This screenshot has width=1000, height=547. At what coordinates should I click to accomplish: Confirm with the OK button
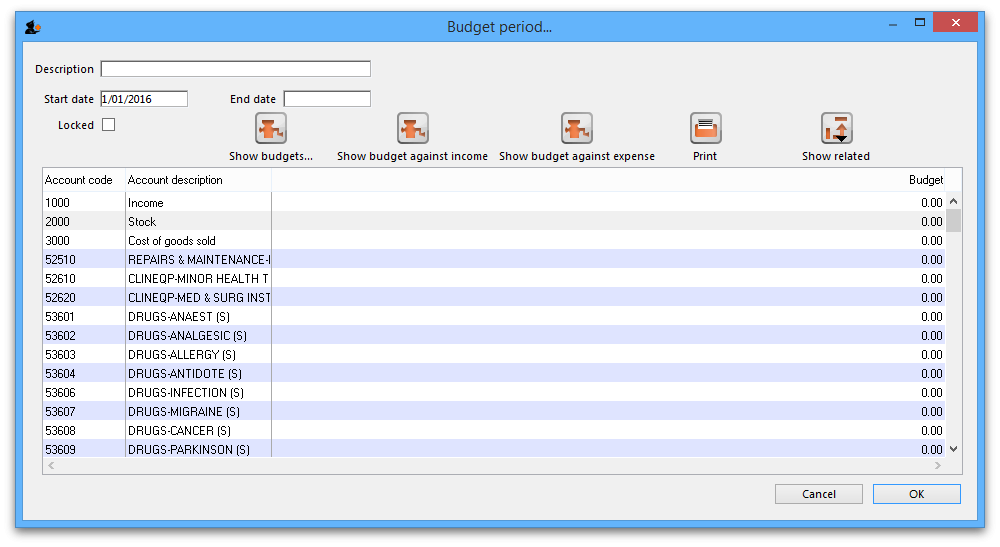point(916,494)
